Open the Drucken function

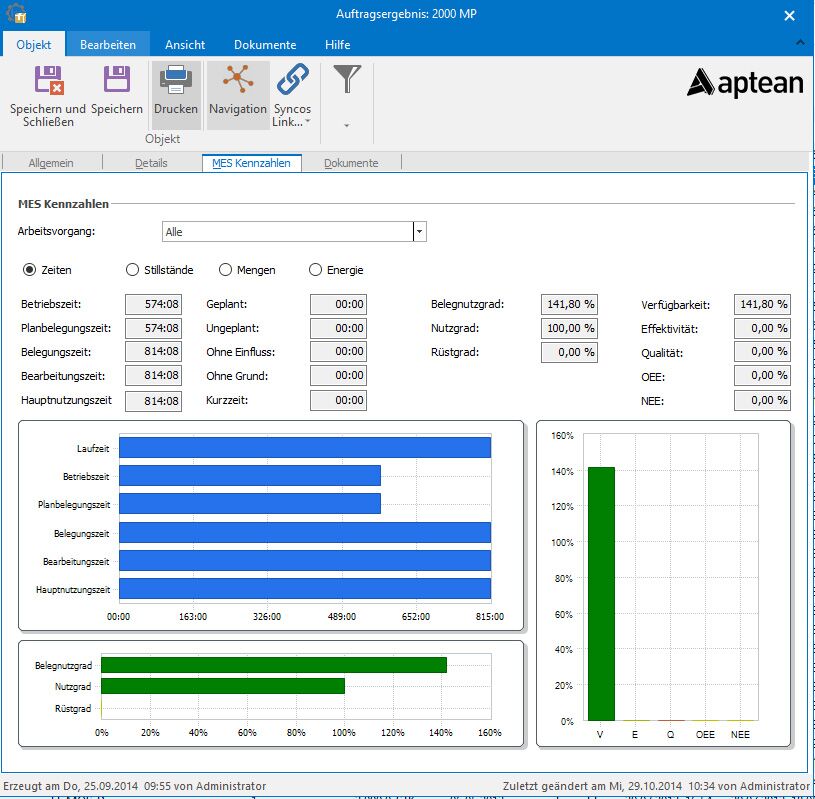[x=176, y=91]
